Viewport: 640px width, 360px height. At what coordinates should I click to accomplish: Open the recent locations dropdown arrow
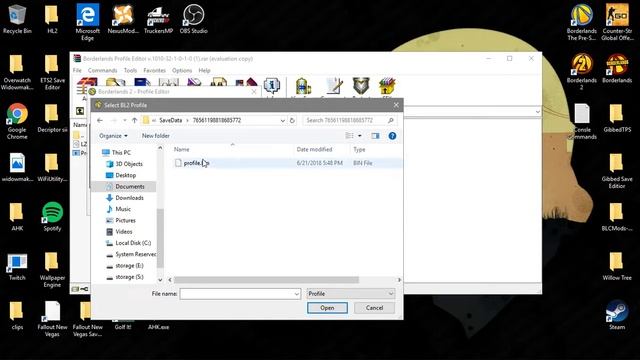point(124,120)
